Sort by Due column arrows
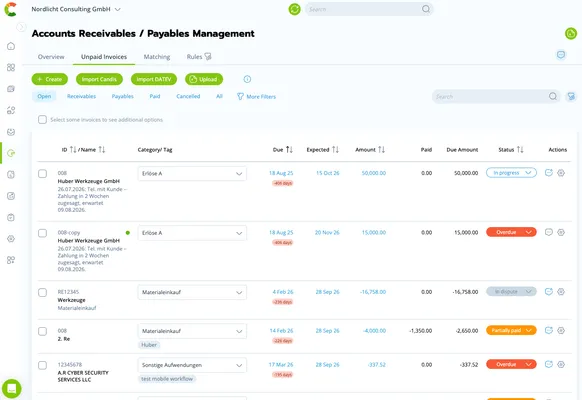Viewport: 582px width, 400px height. coord(290,150)
